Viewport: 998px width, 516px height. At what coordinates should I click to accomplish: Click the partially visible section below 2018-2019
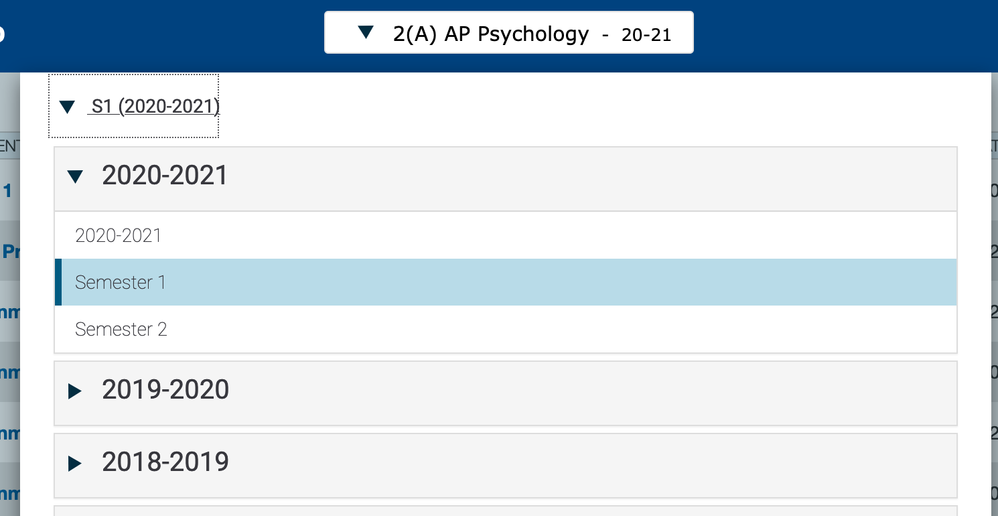coord(505,510)
